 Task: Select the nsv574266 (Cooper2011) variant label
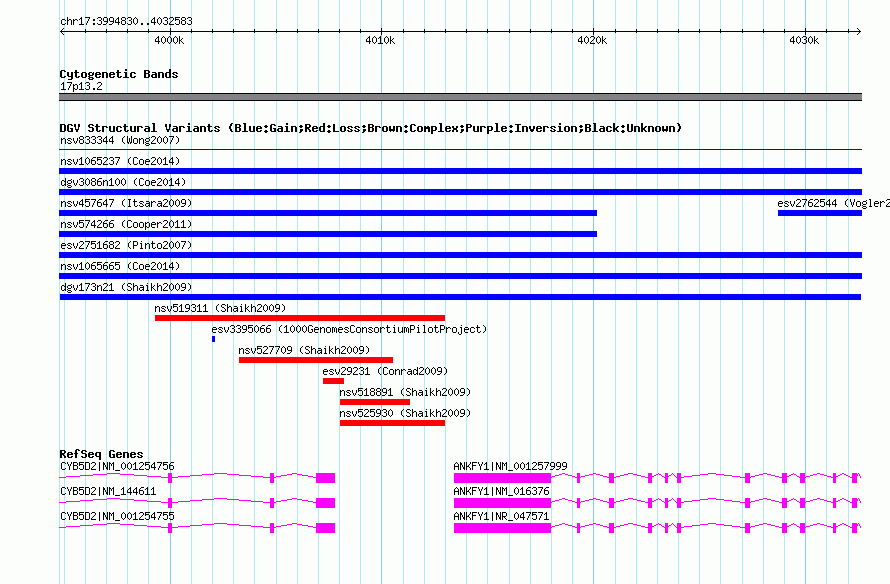(x=126, y=224)
